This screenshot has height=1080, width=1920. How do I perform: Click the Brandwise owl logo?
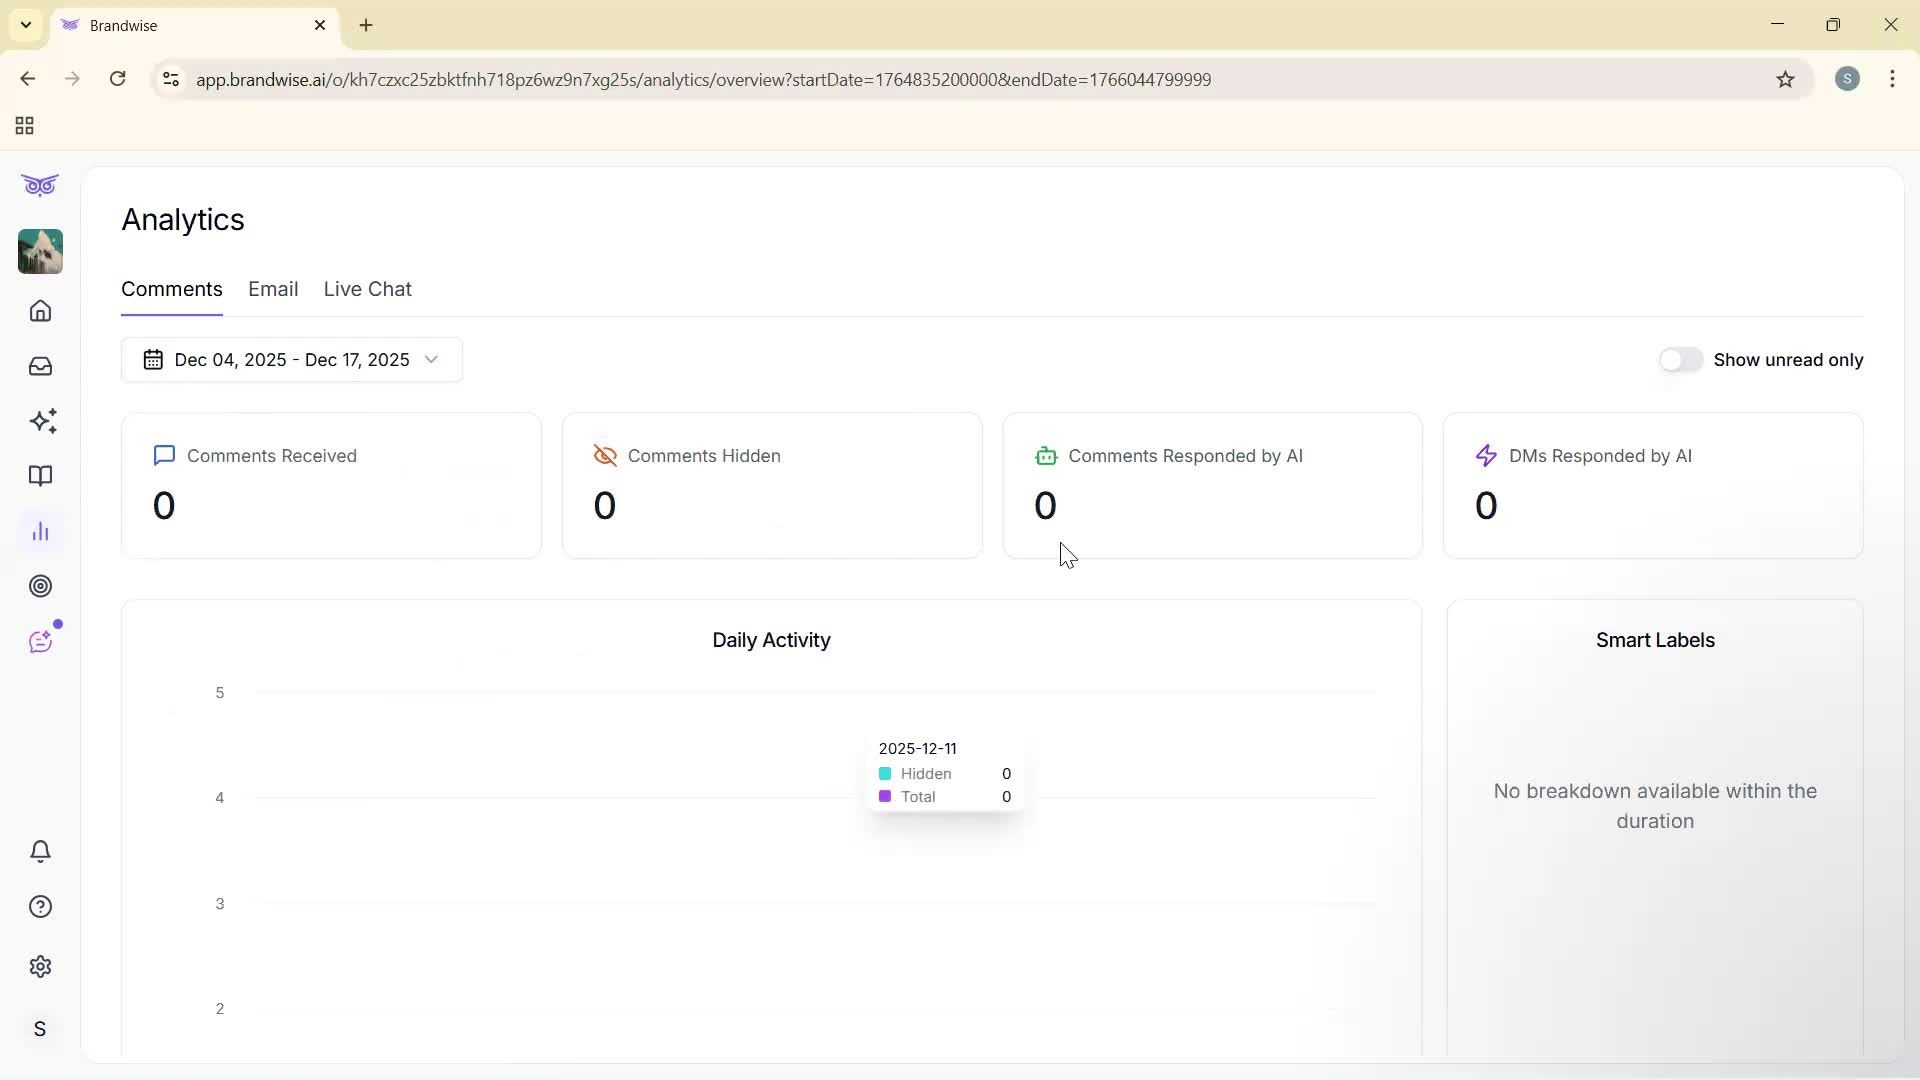click(x=40, y=185)
